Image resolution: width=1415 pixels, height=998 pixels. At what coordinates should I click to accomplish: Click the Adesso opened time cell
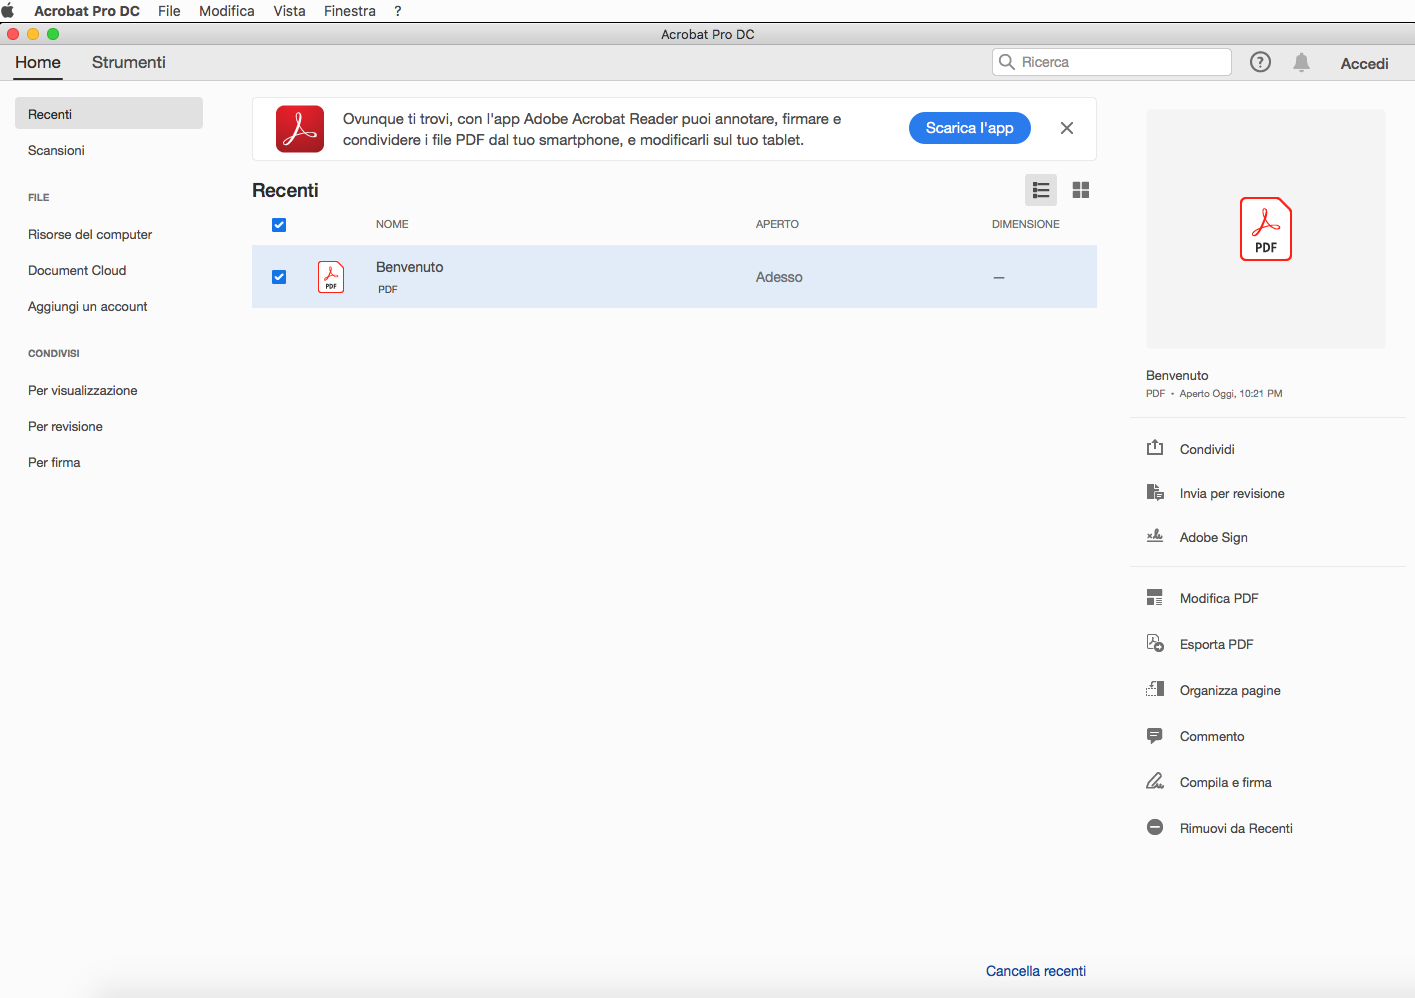[x=779, y=277]
